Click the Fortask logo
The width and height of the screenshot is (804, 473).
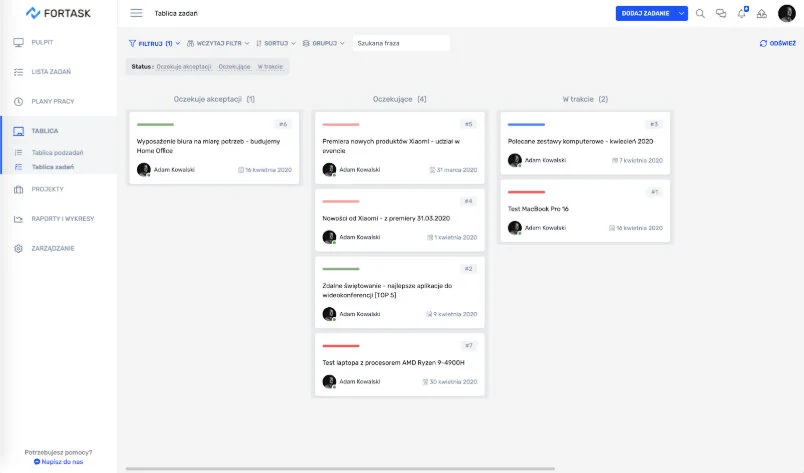point(58,14)
